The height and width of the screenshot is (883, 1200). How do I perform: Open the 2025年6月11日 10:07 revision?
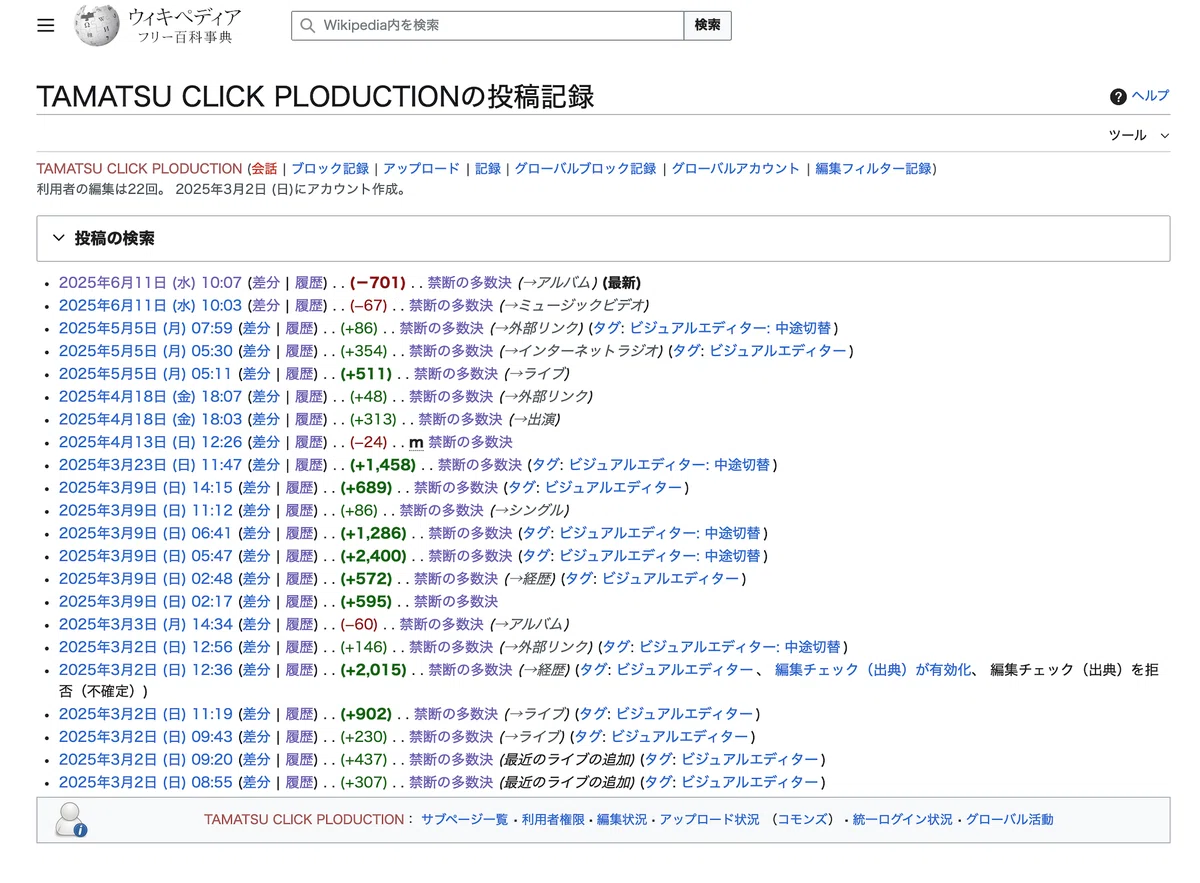click(x=150, y=283)
